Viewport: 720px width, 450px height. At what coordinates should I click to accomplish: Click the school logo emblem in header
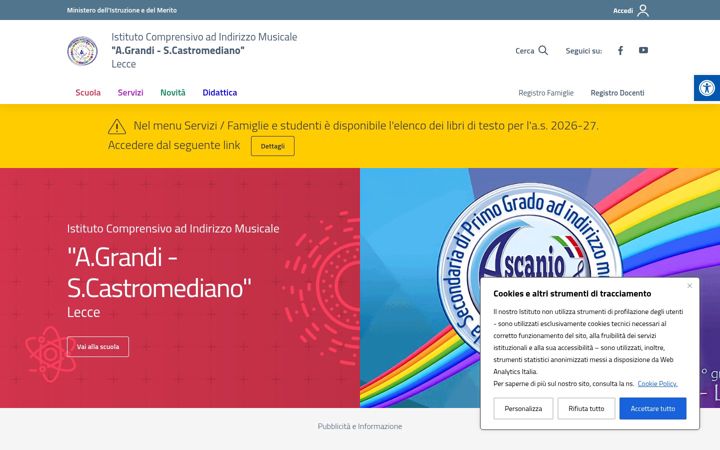[x=82, y=51]
